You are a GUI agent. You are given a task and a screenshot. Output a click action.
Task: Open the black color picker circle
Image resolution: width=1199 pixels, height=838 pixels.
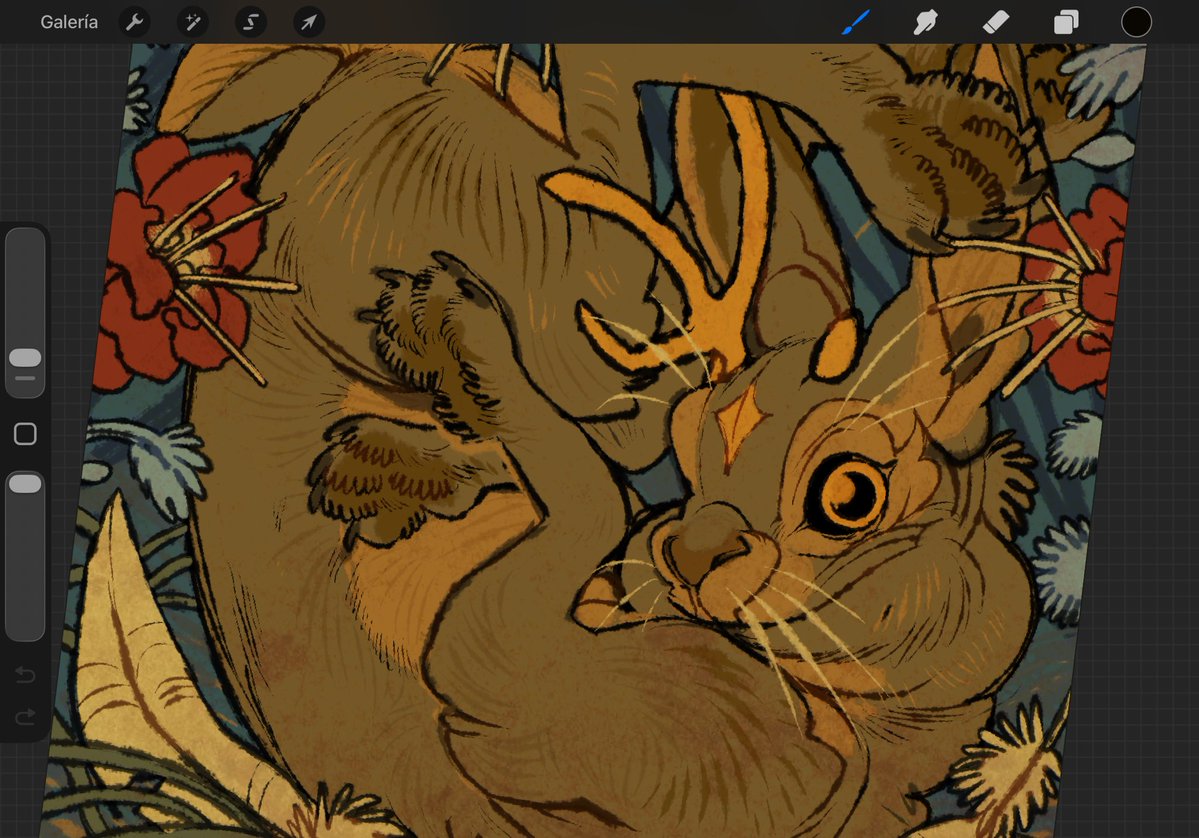[1136, 22]
